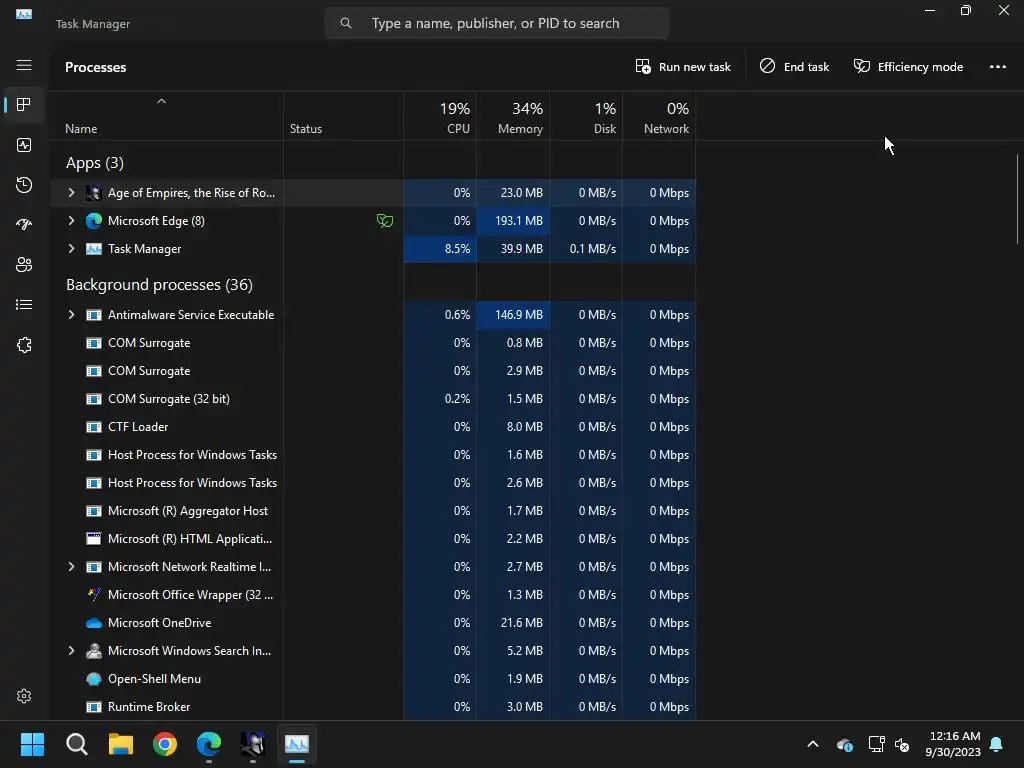Open the App history sidebar page
The height and width of the screenshot is (768, 1024).
tap(24, 185)
